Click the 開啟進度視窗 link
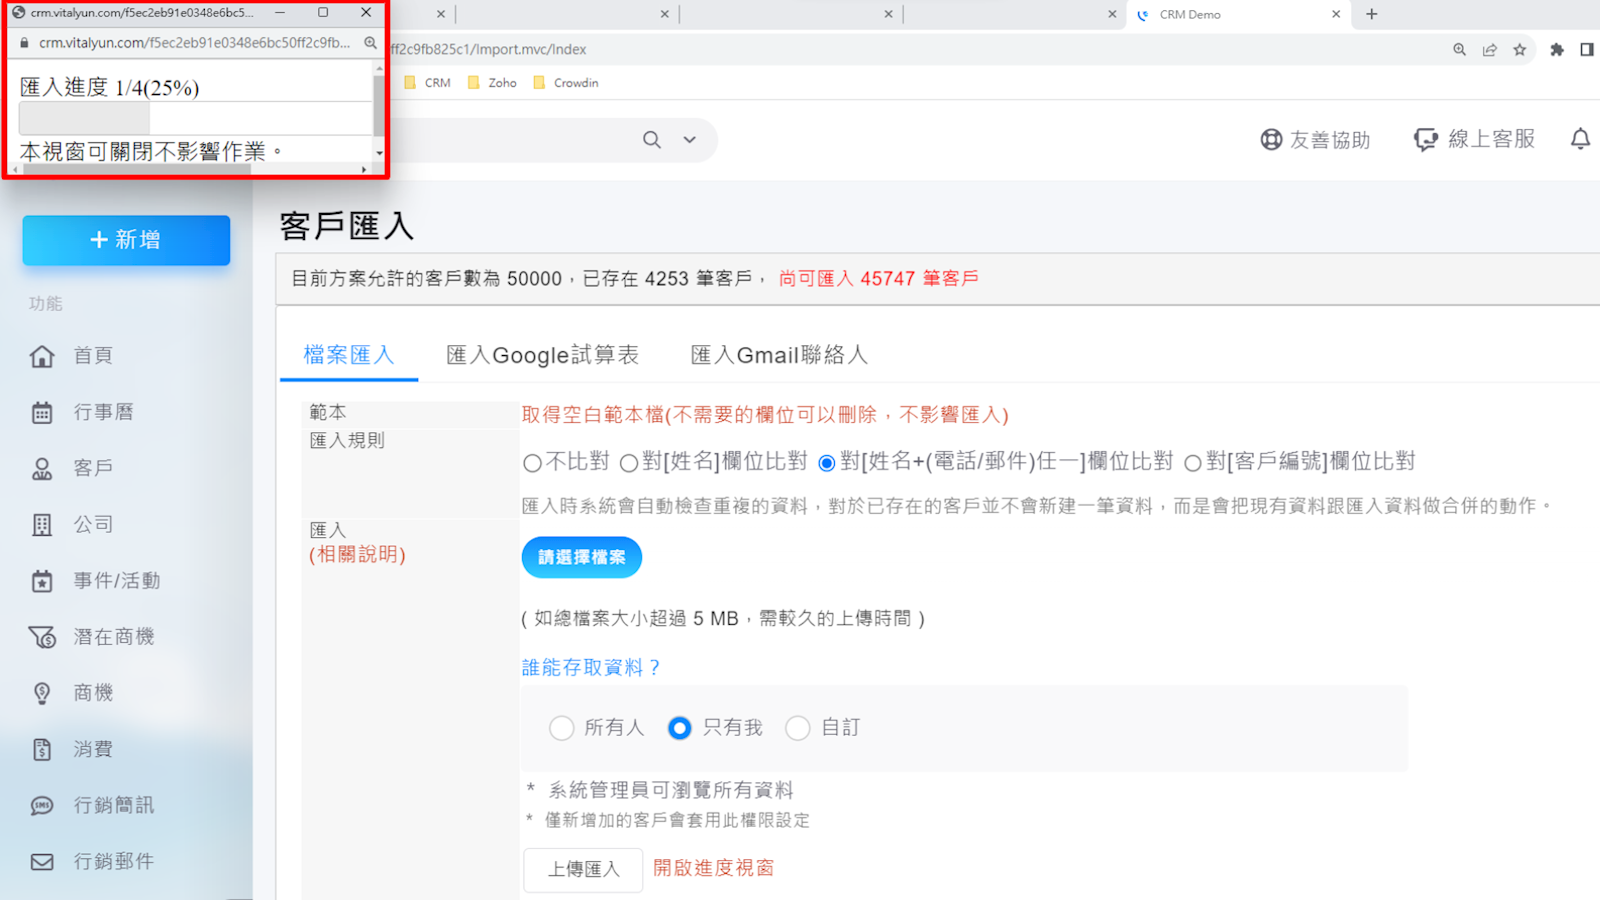This screenshot has width=1600, height=900. tap(713, 868)
